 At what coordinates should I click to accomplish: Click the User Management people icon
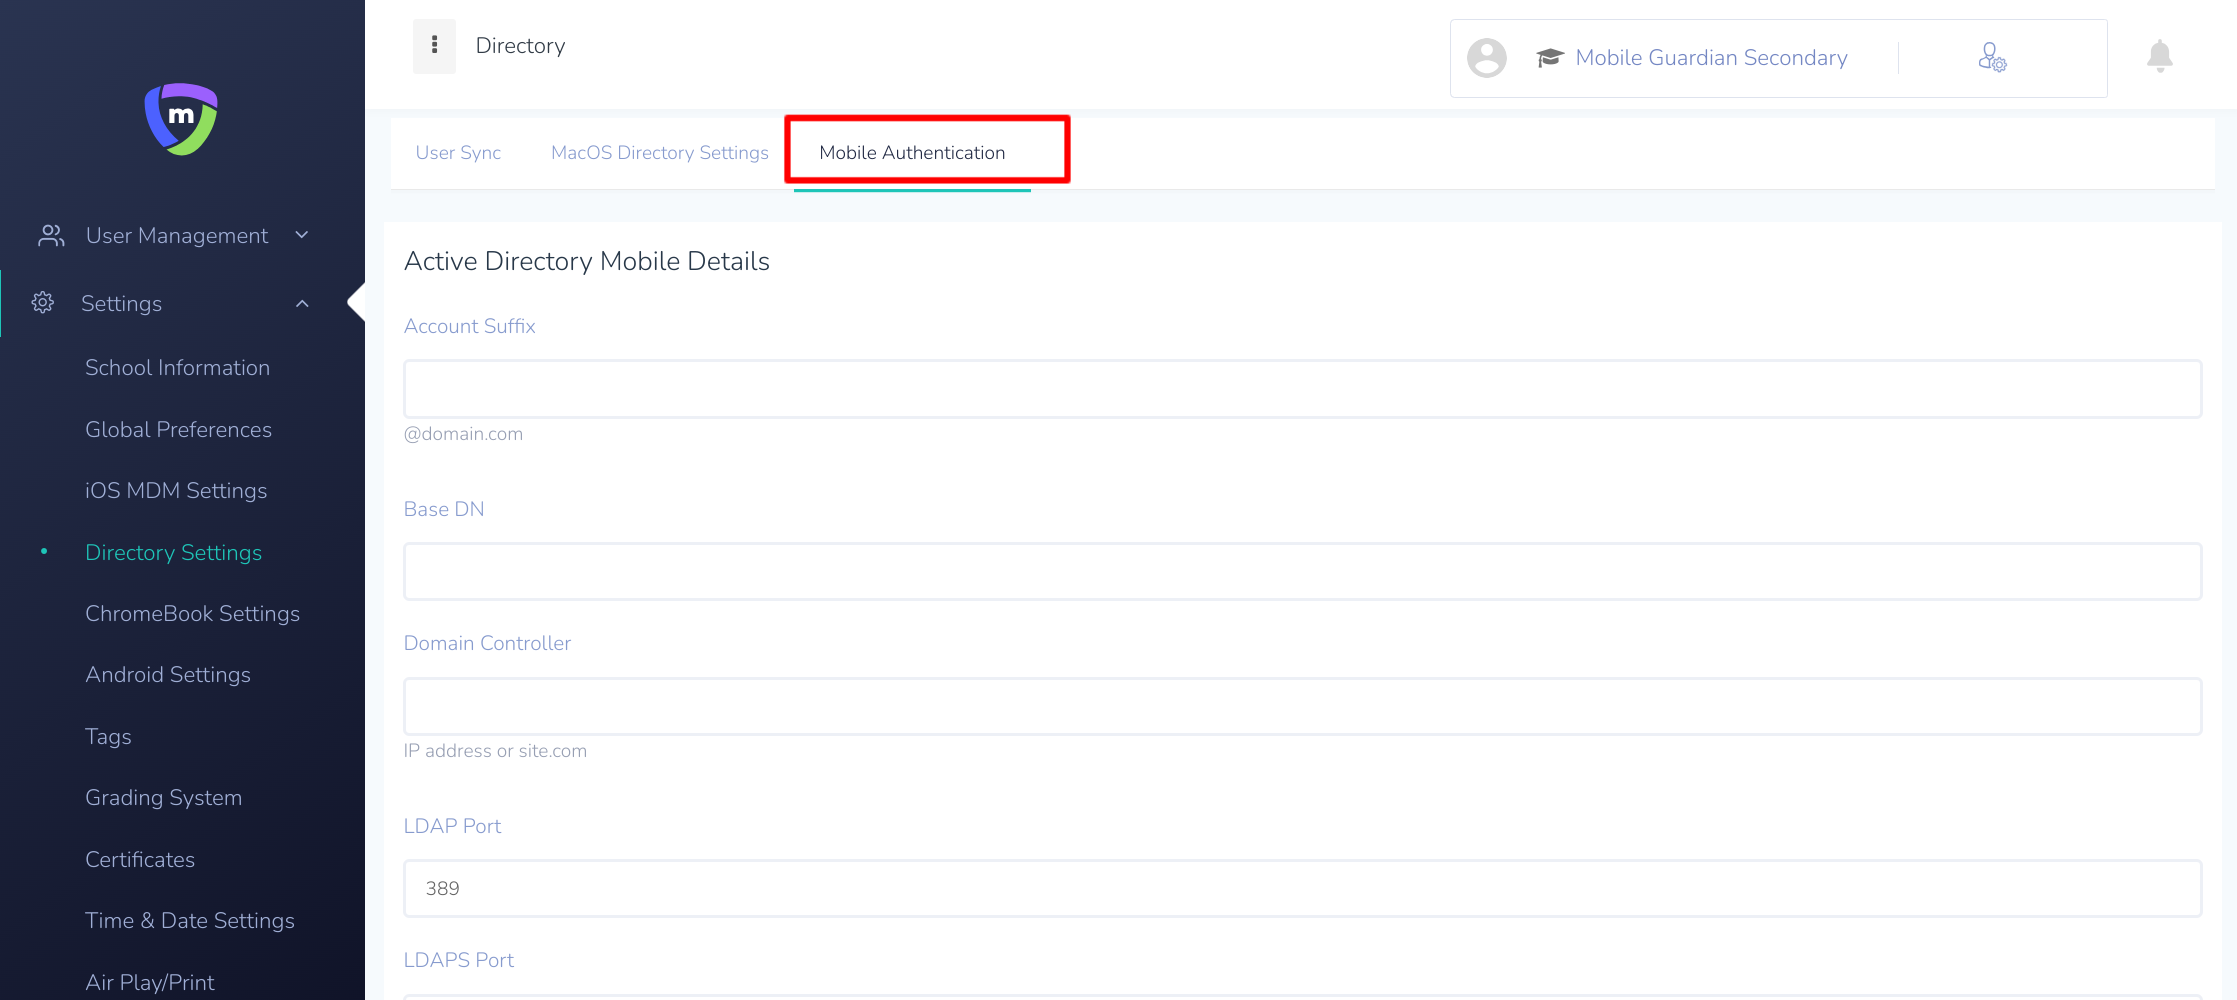tap(51, 235)
